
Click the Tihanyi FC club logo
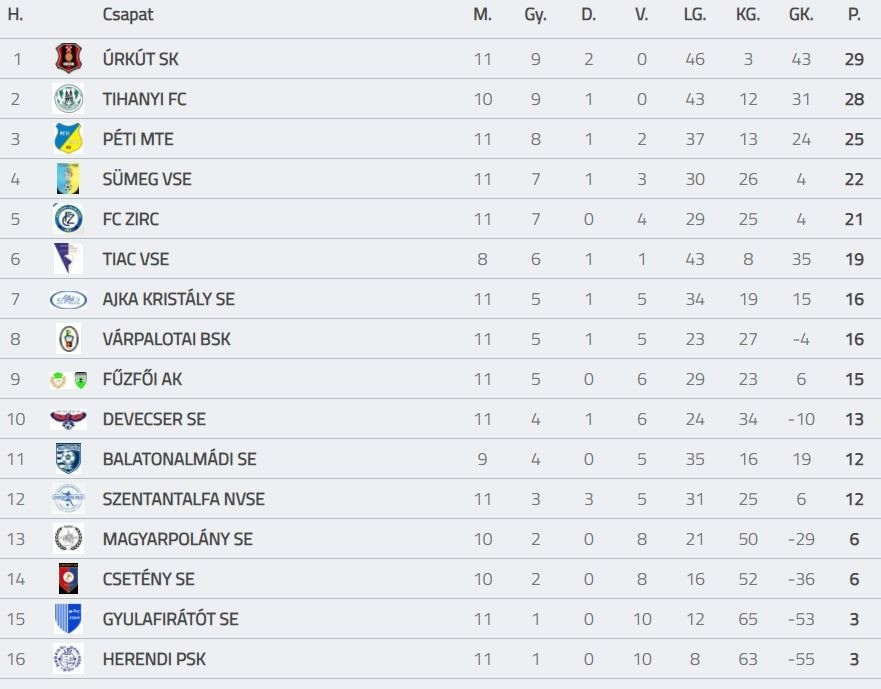68,99
